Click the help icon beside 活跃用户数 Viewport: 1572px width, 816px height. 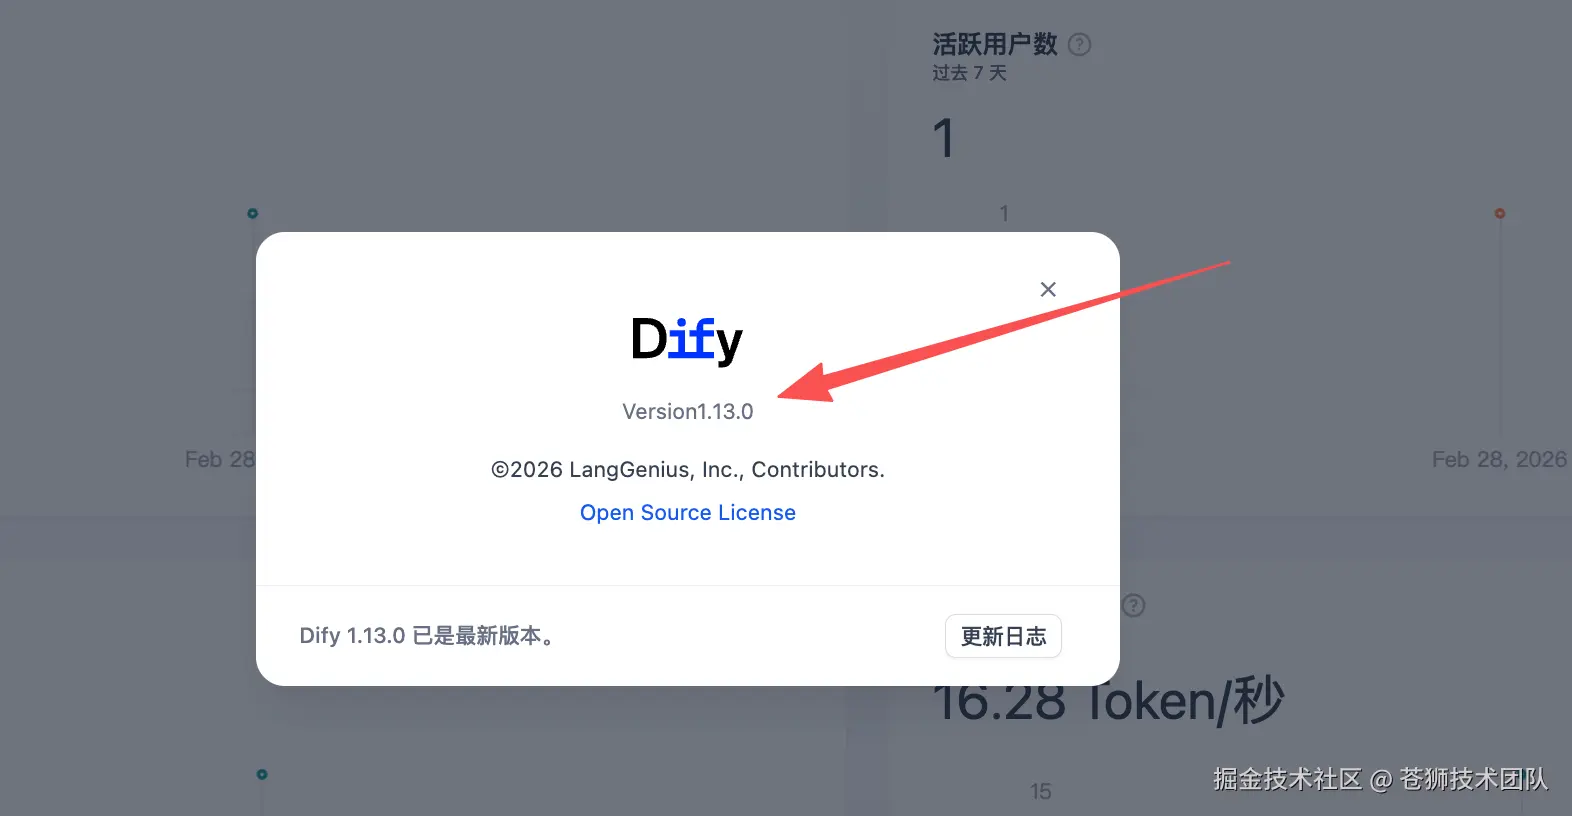tap(1080, 44)
